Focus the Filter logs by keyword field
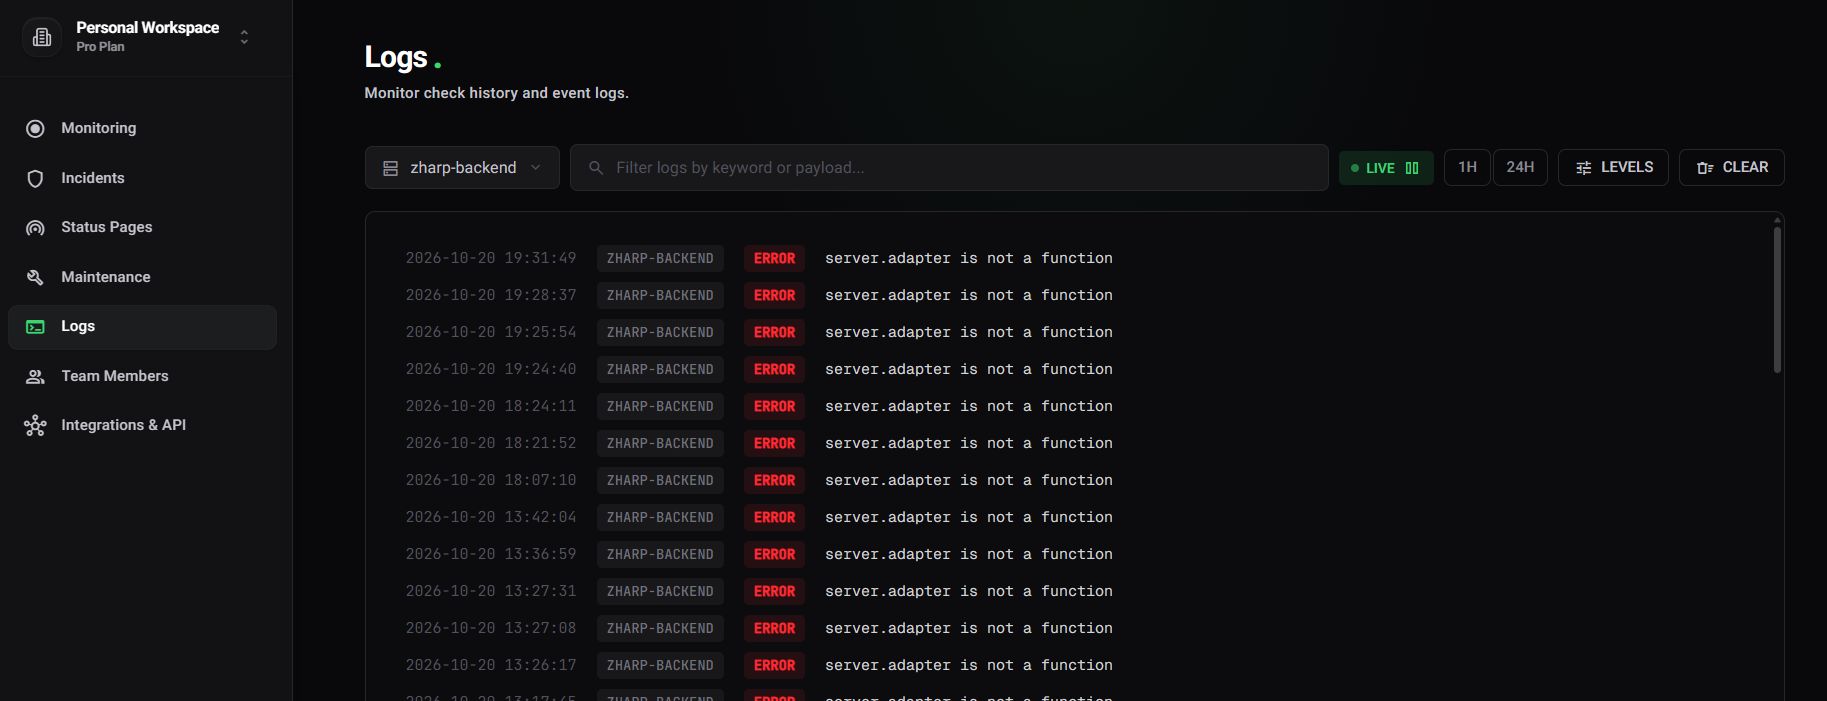The width and height of the screenshot is (1827, 701). (x=949, y=167)
